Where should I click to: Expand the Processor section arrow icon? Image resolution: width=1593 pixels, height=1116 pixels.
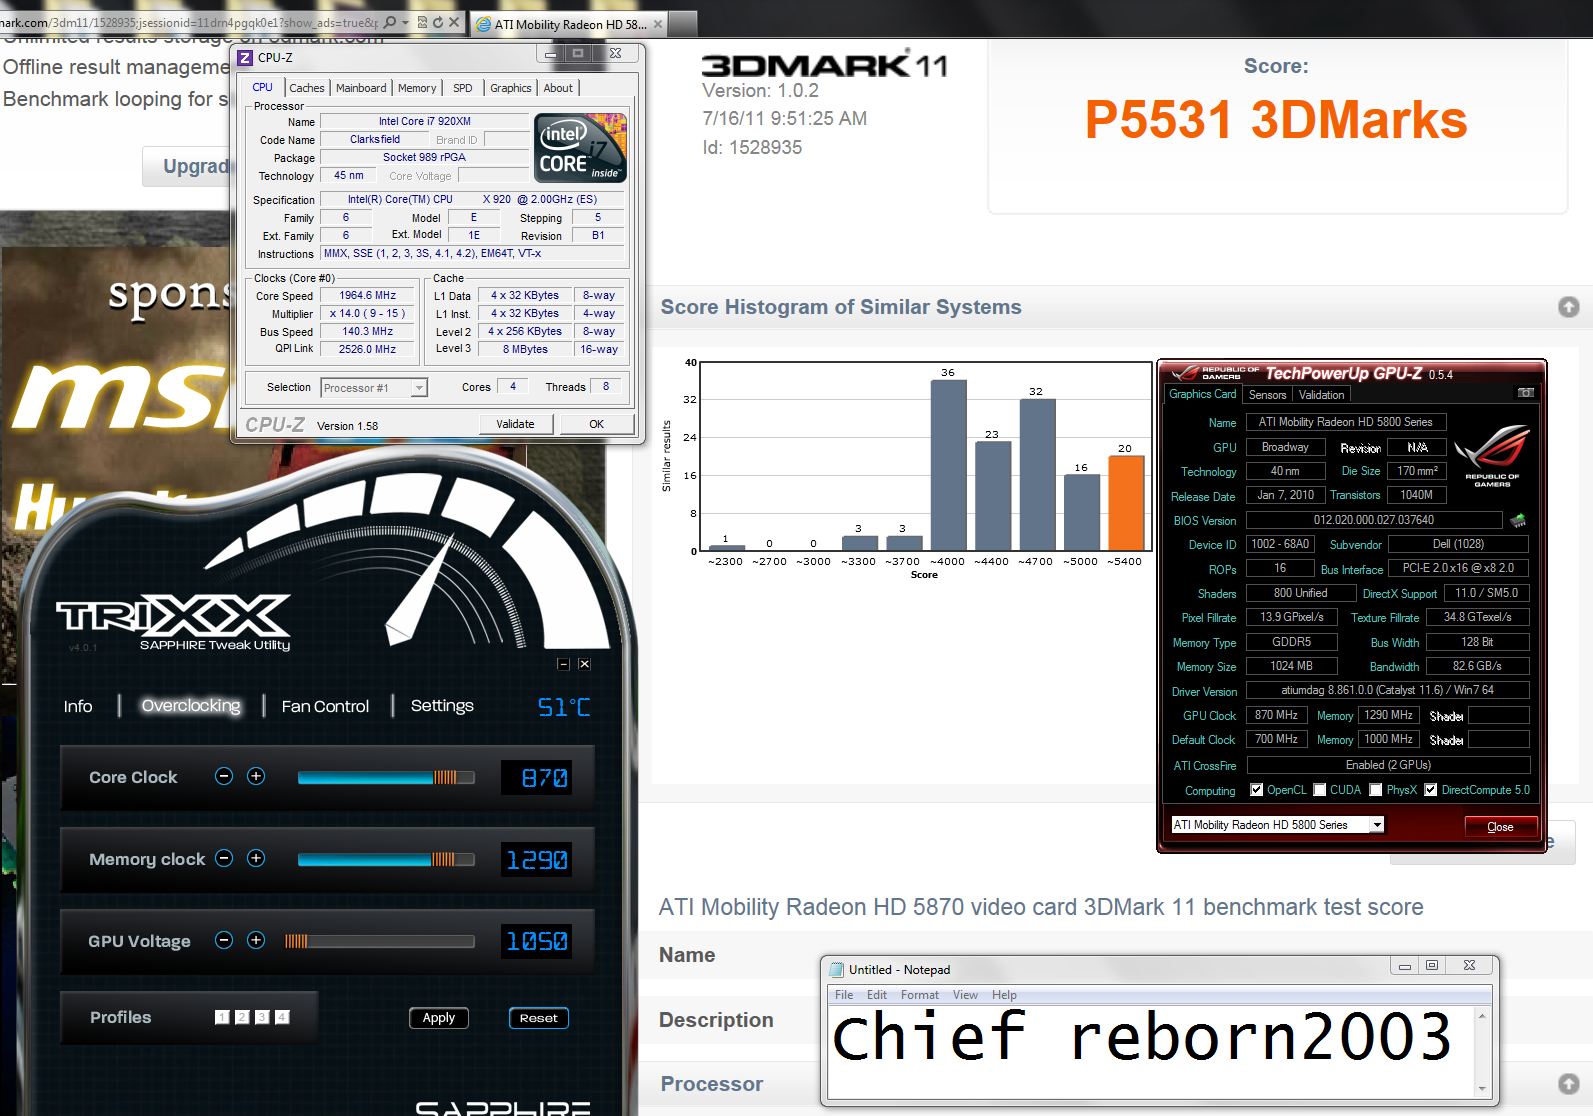pyautogui.click(x=1568, y=1084)
